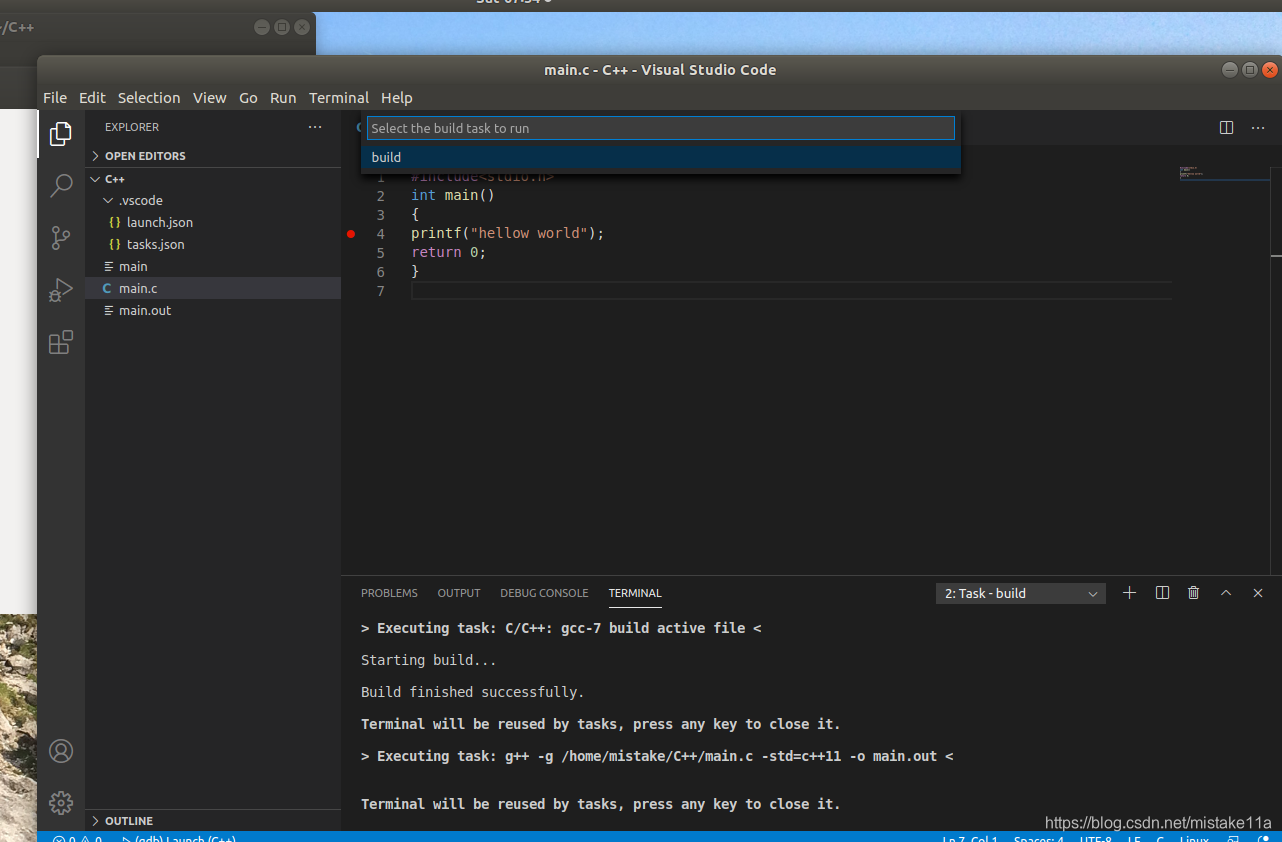Screen dimensions: 1282x842
Task: Click the EXPLORER panel title
Action: [x=132, y=127]
